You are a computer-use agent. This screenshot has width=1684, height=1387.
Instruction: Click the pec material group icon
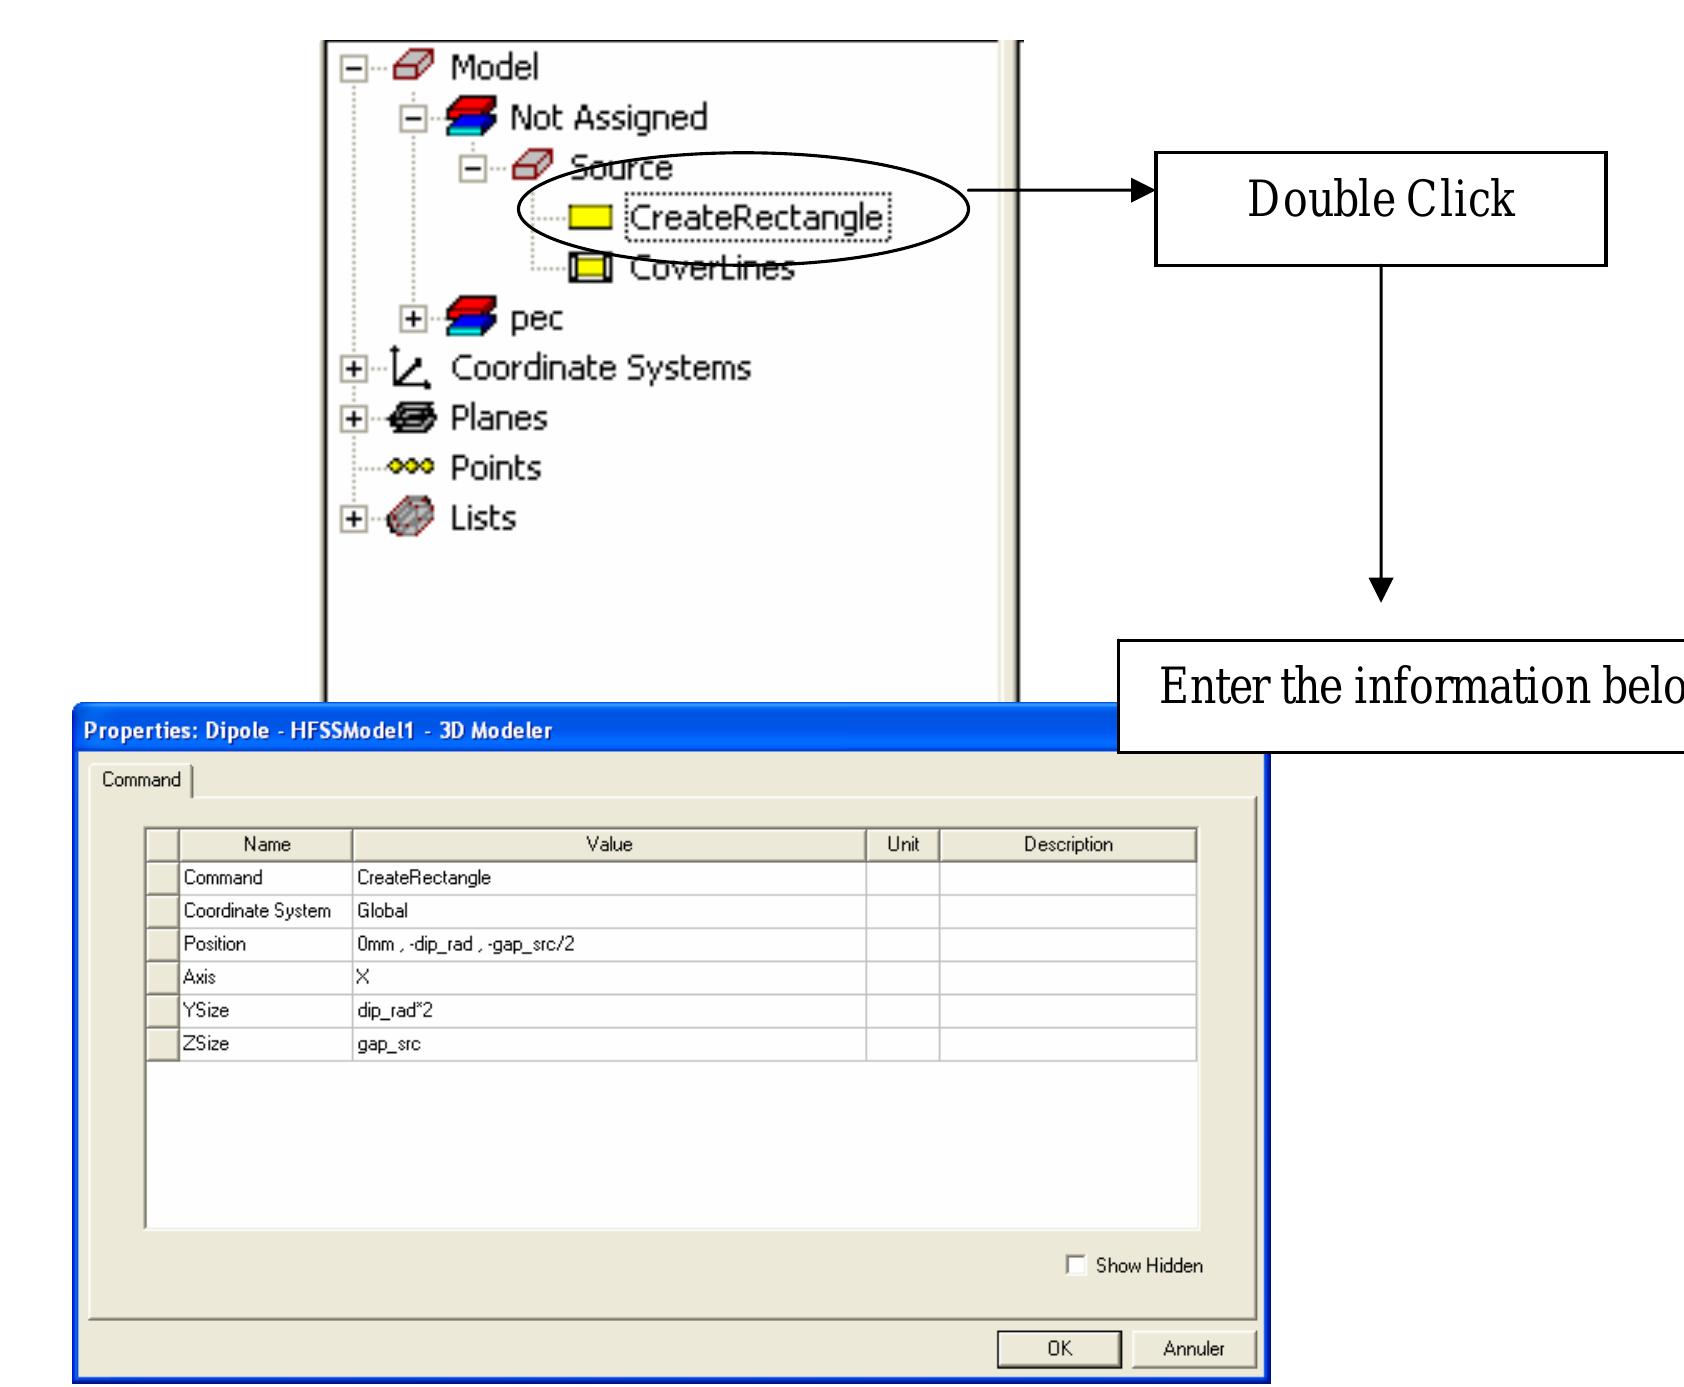468,318
